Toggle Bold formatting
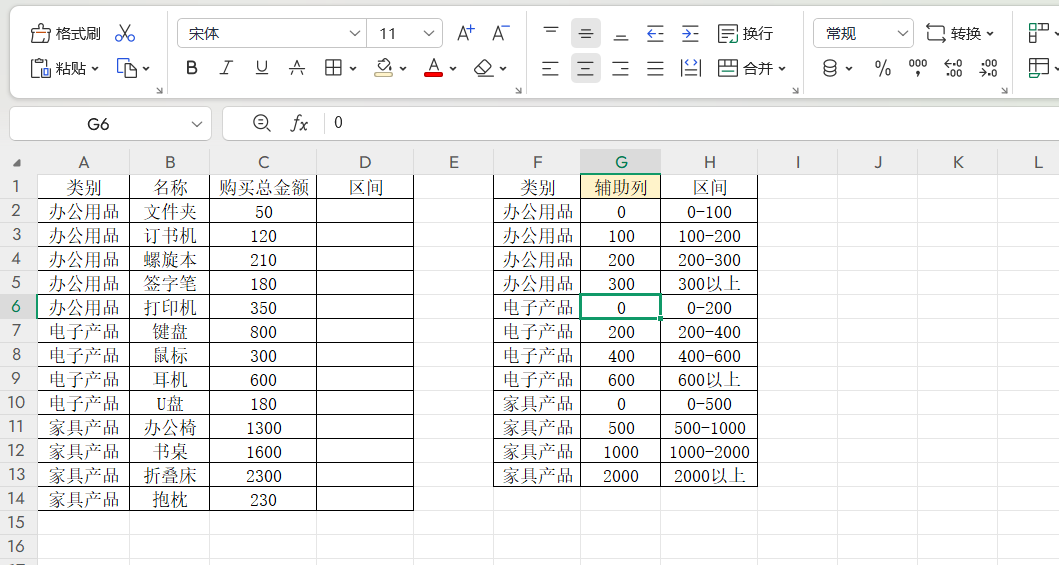1059x565 pixels. [192, 68]
